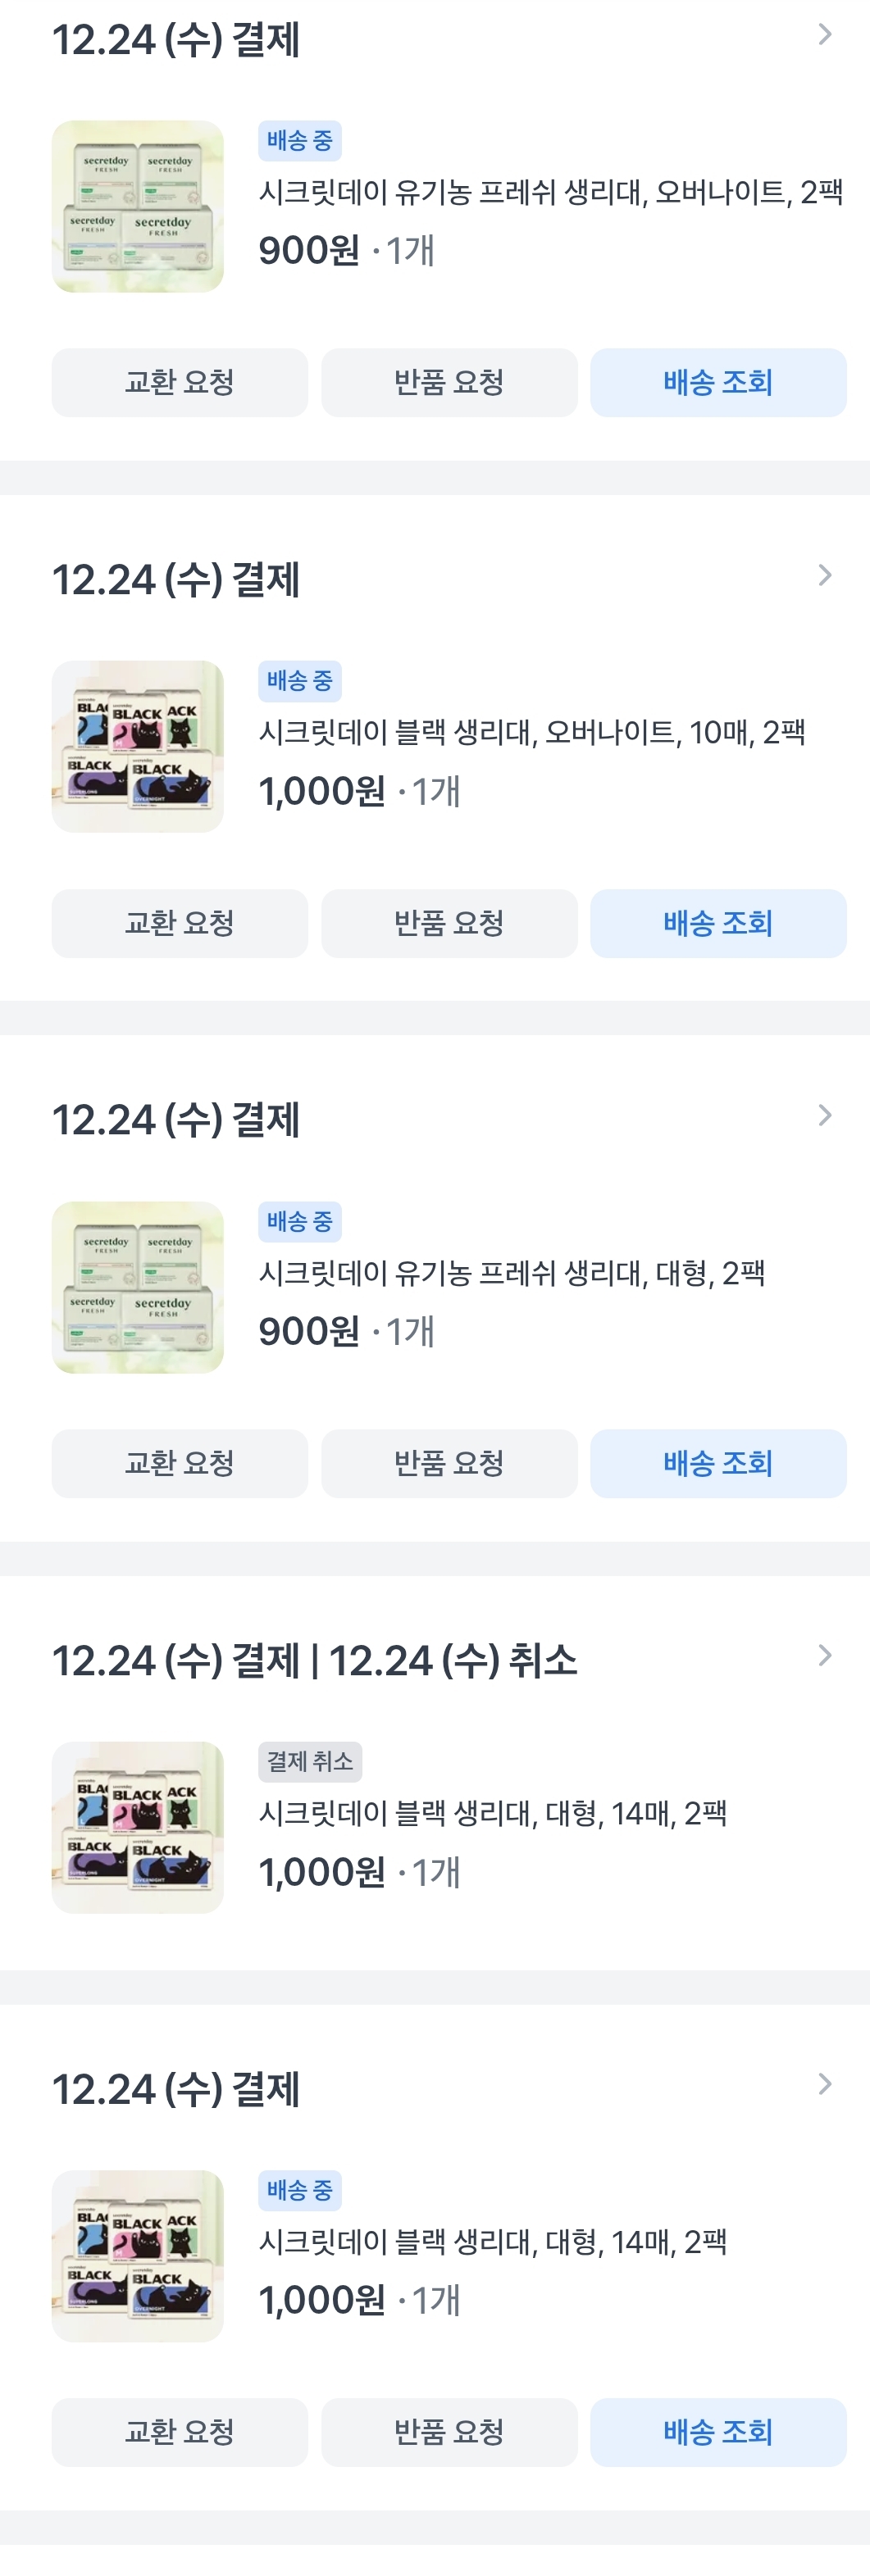Tap 반품 요청 on the bottom order
This screenshot has height=2576, width=870.
(448, 2432)
